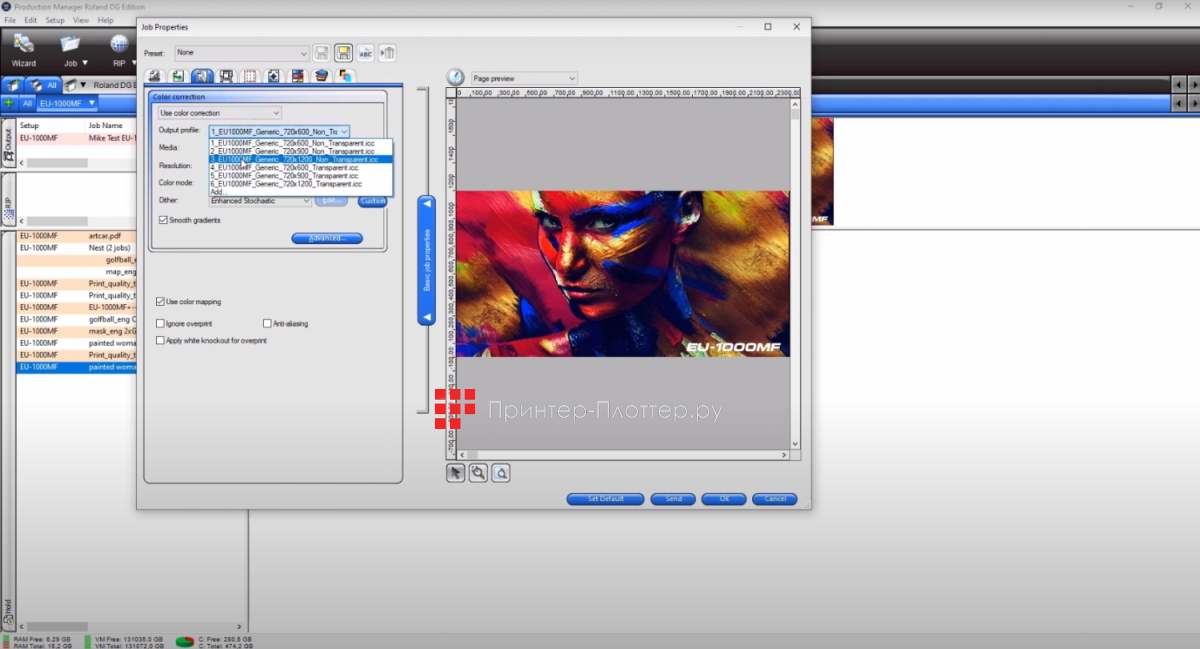Expand the Page preview dropdown
The height and width of the screenshot is (649, 1200).
(x=524, y=78)
